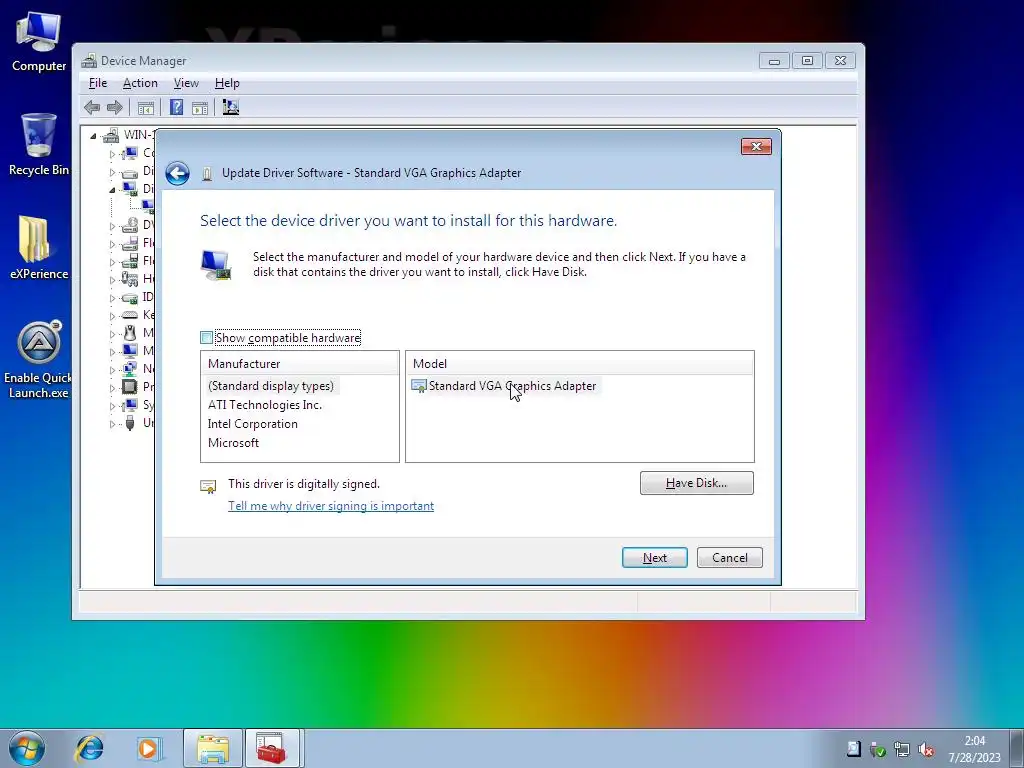Expand the mouse devices tree node arrow
This screenshot has width=1024, height=768.
112,334
